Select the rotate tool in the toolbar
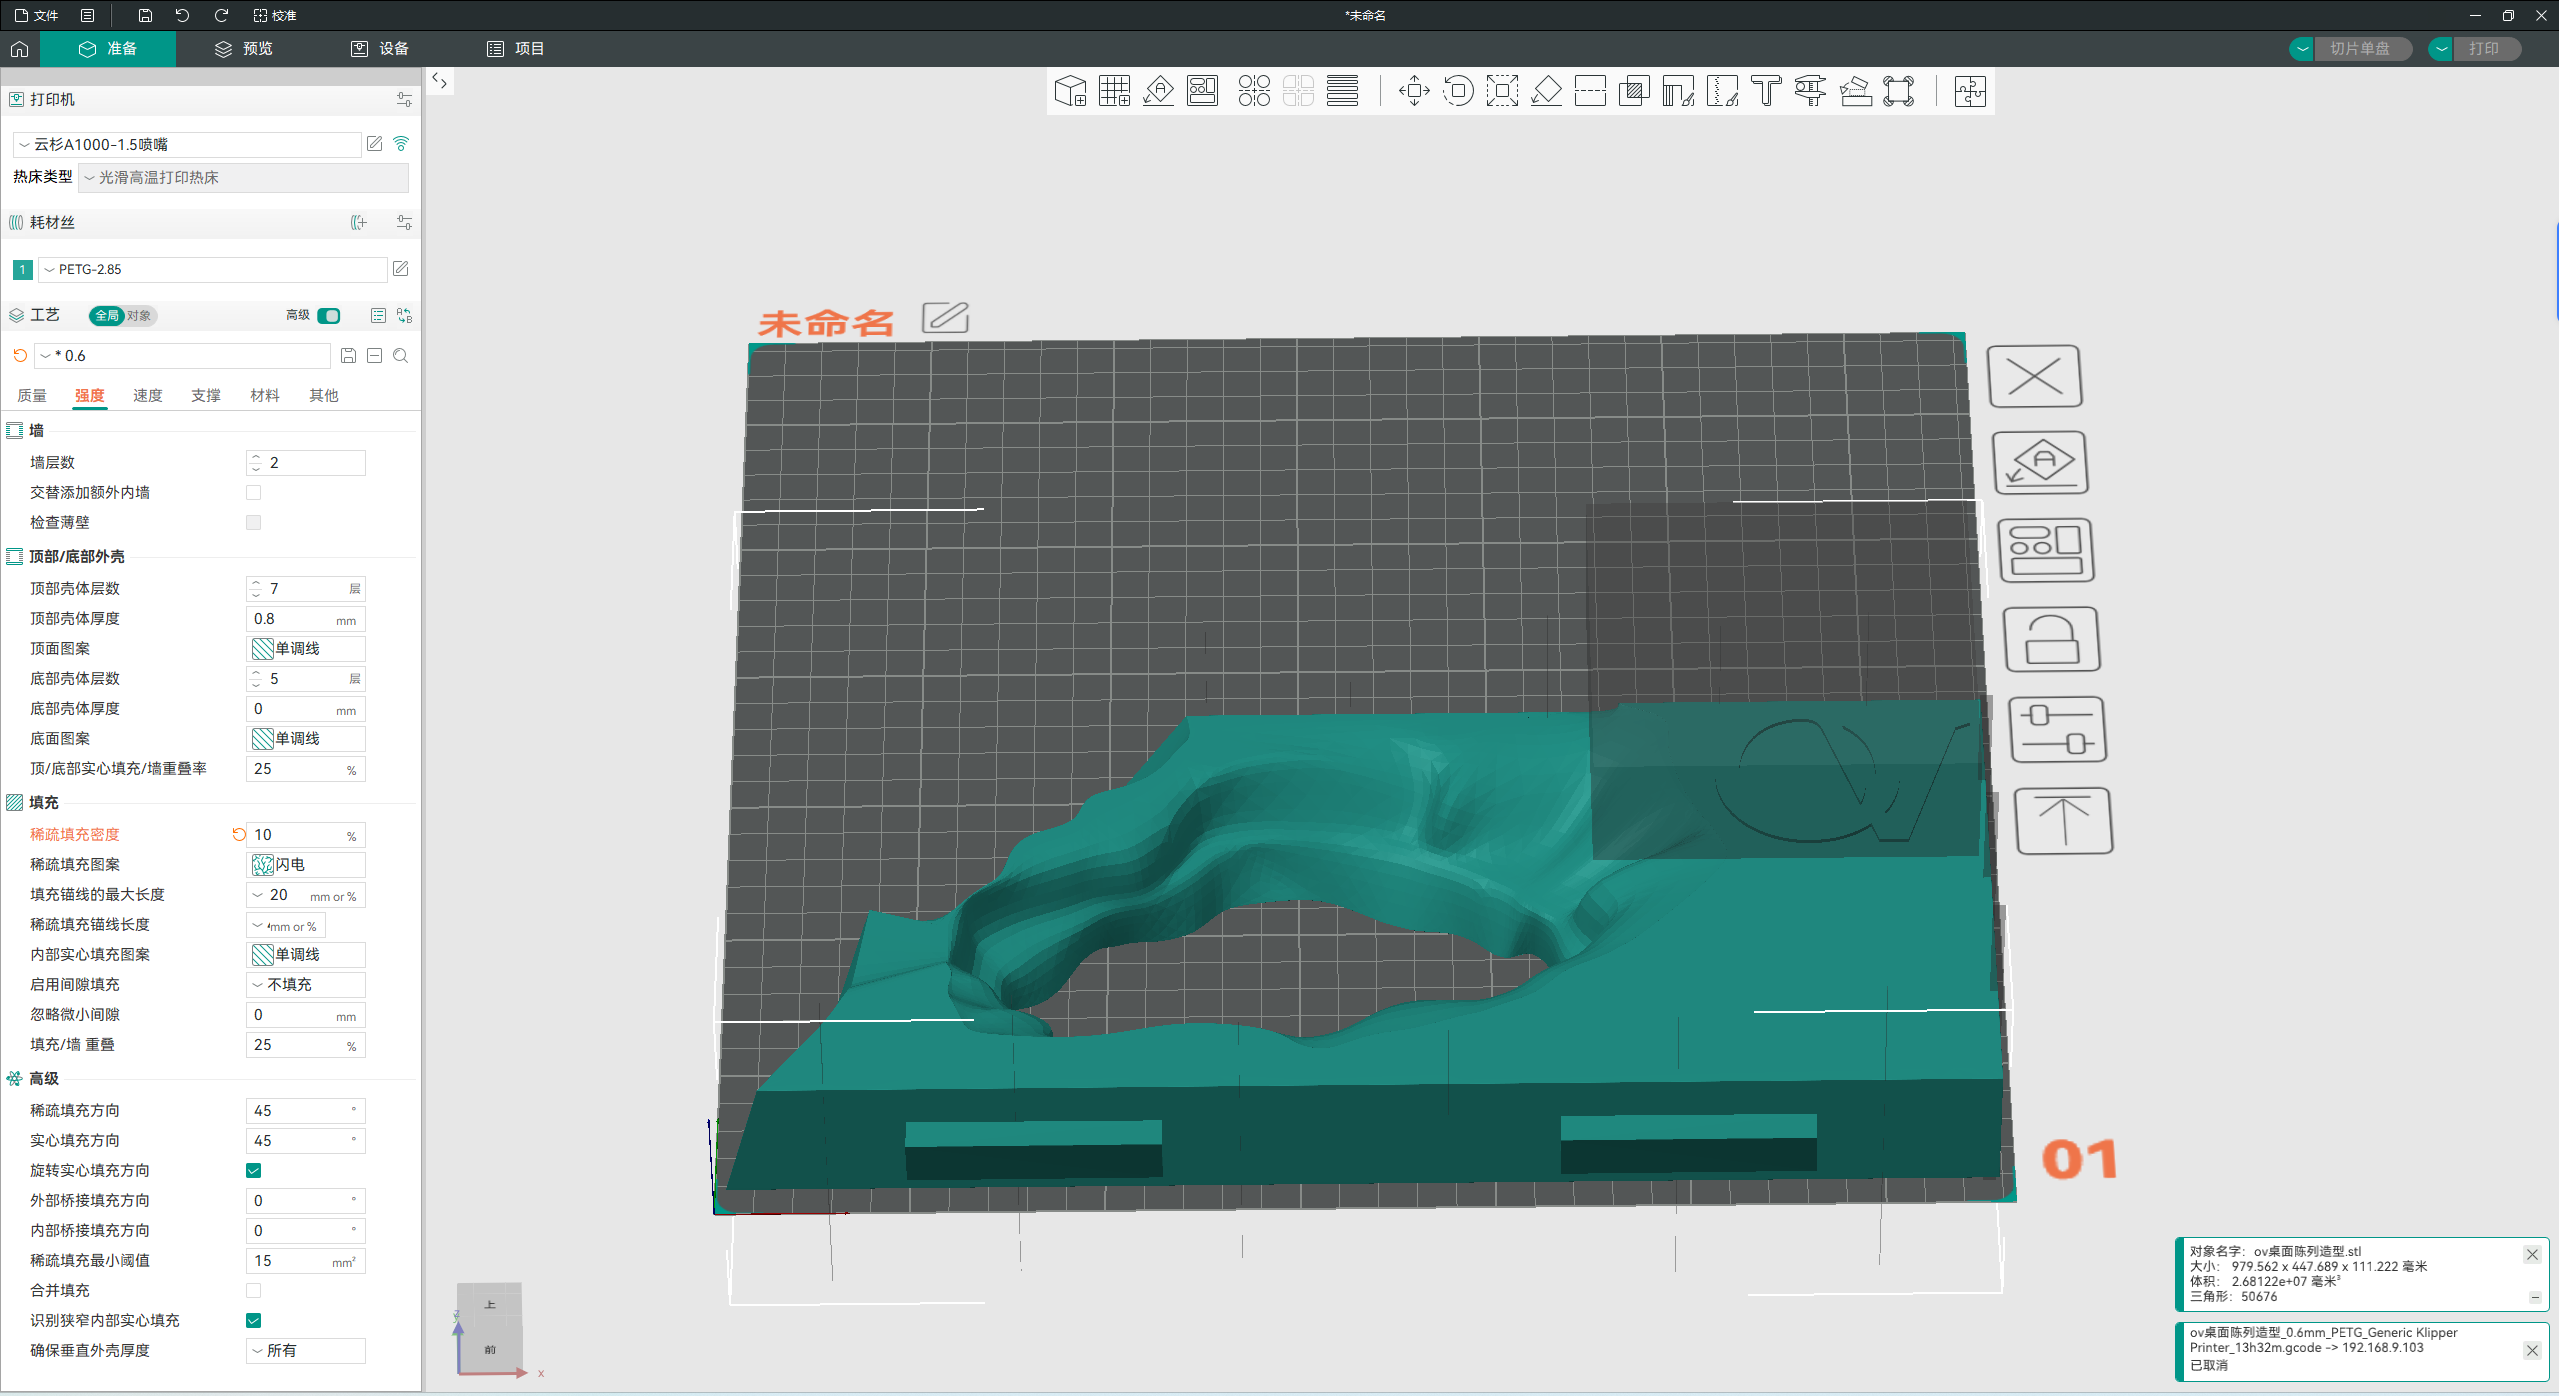The height and width of the screenshot is (1396, 2559). 1458,90
